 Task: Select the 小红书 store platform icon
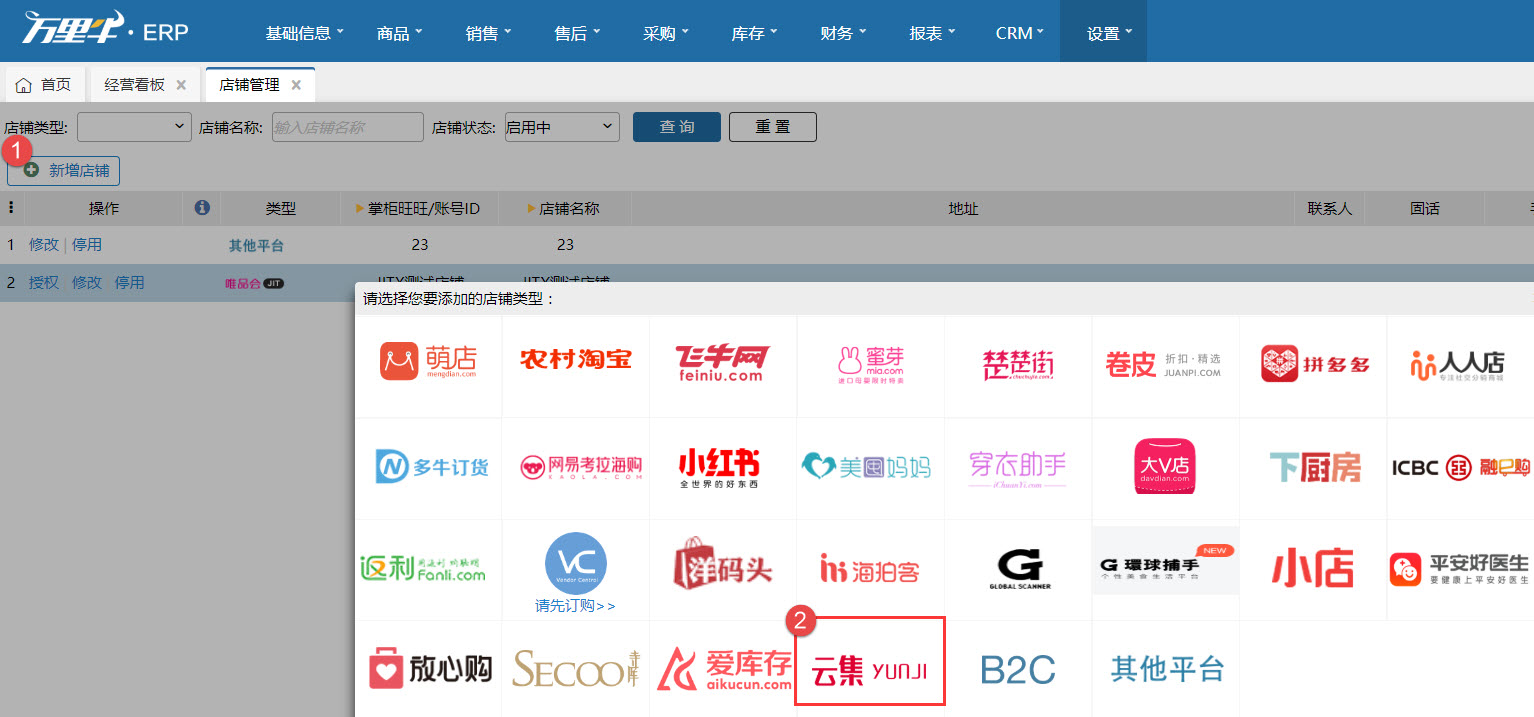tap(722, 466)
